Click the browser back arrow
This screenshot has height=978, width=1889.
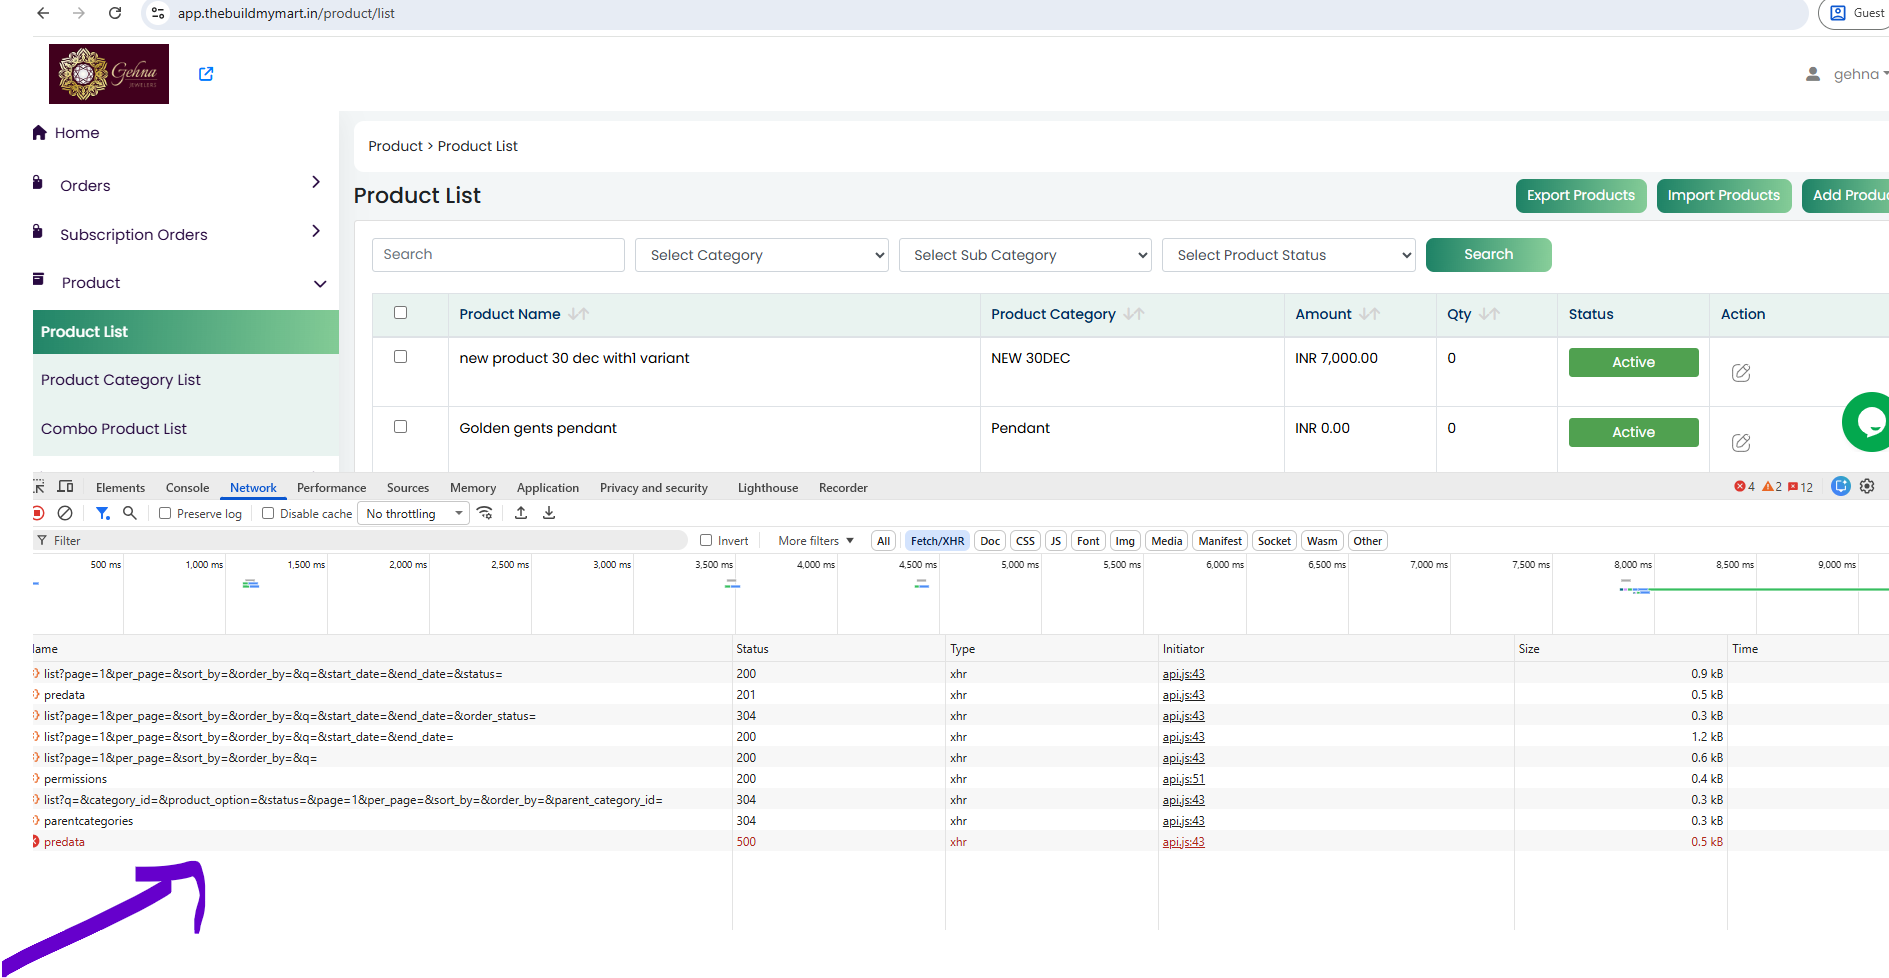(43, 13)
